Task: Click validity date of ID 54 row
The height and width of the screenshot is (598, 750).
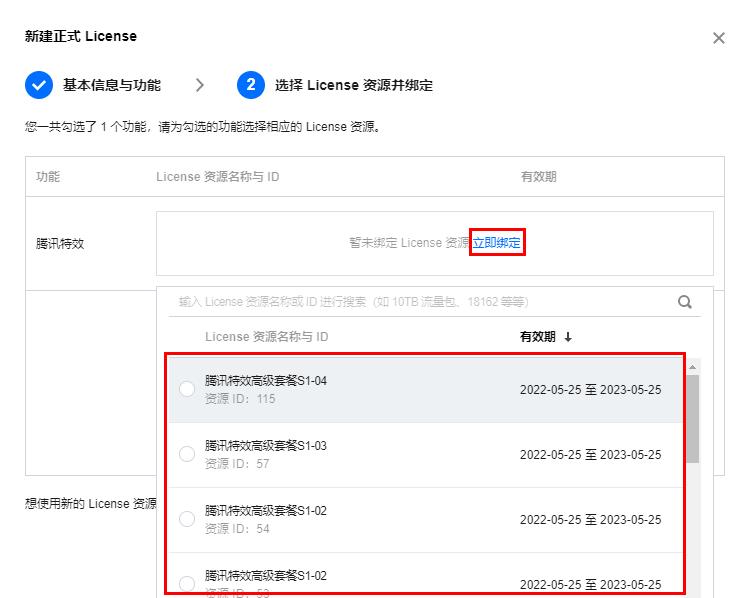Action: pos(591,520)
